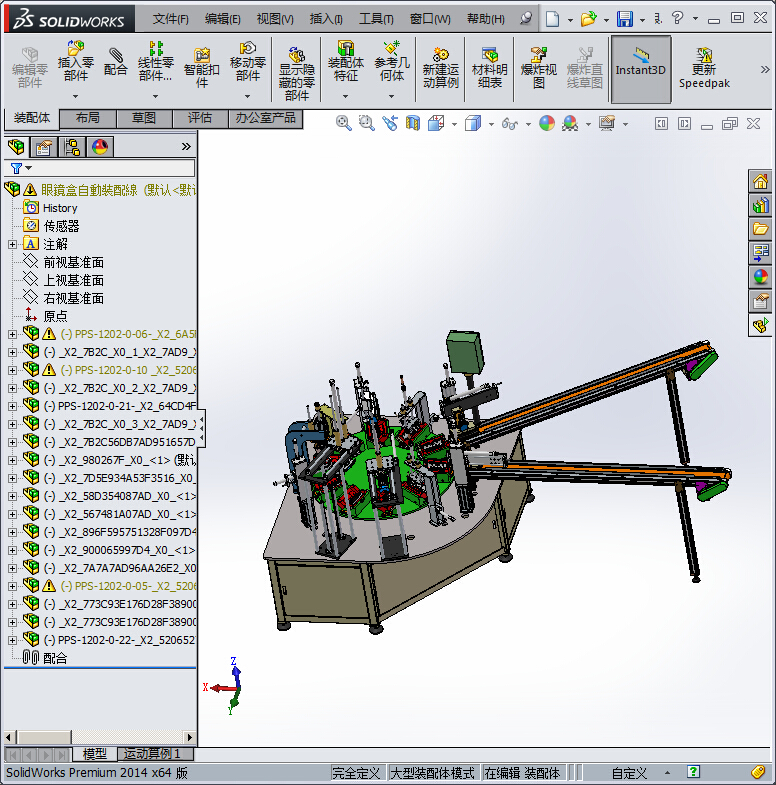This screenshot has width=776, height=785.
Task: Click the Exploded View (爆炸视图) tool
Action: [538, 68]
